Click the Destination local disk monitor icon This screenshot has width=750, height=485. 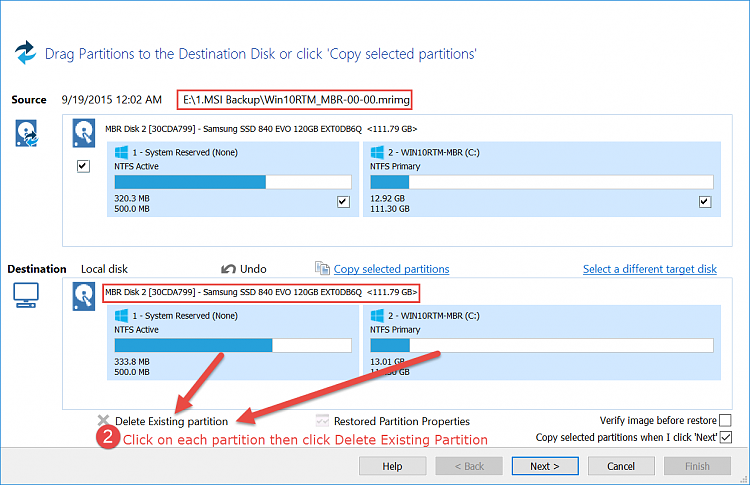[x=26, y=295]
